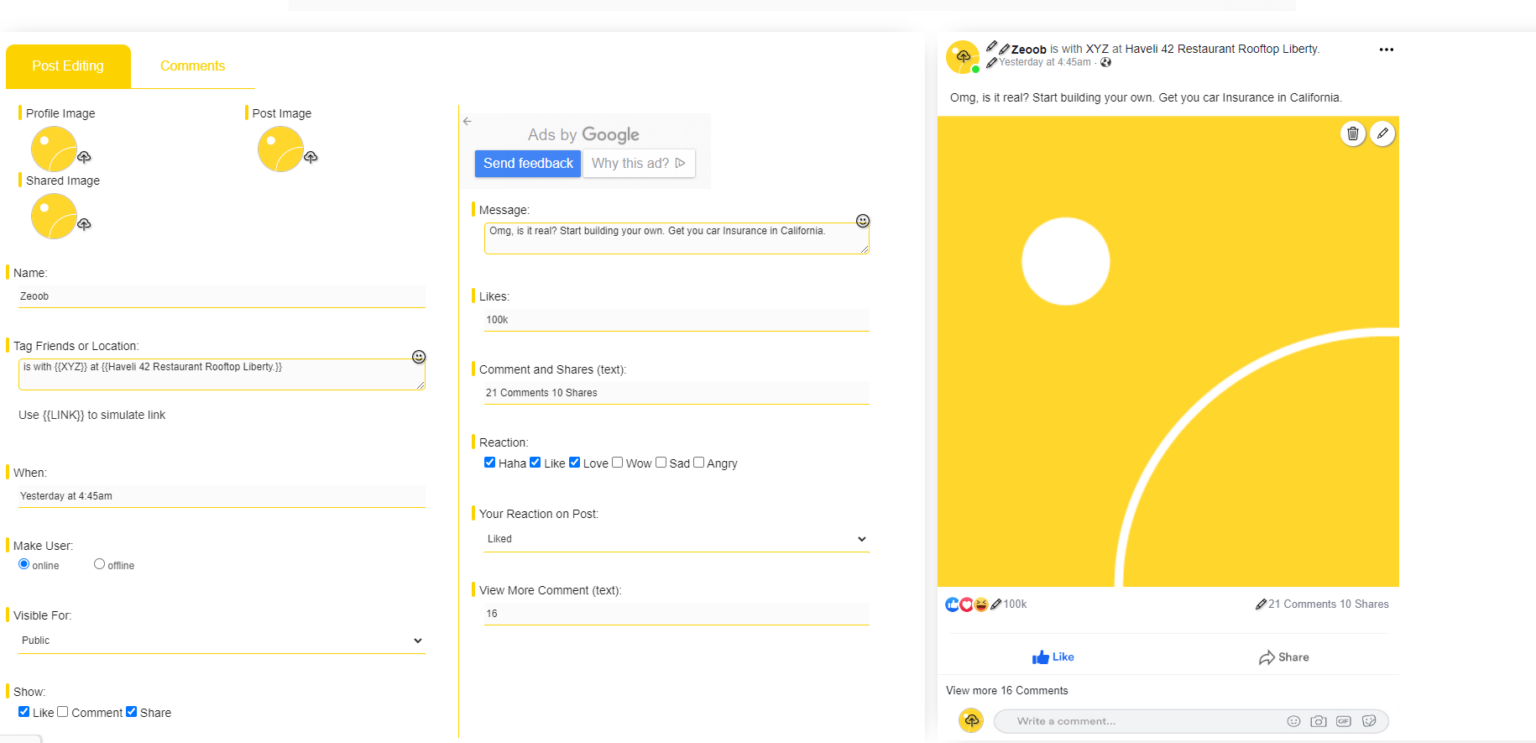Open the Your Reaction on Post dropdown

pyautogui.click(x=676, y=538)
